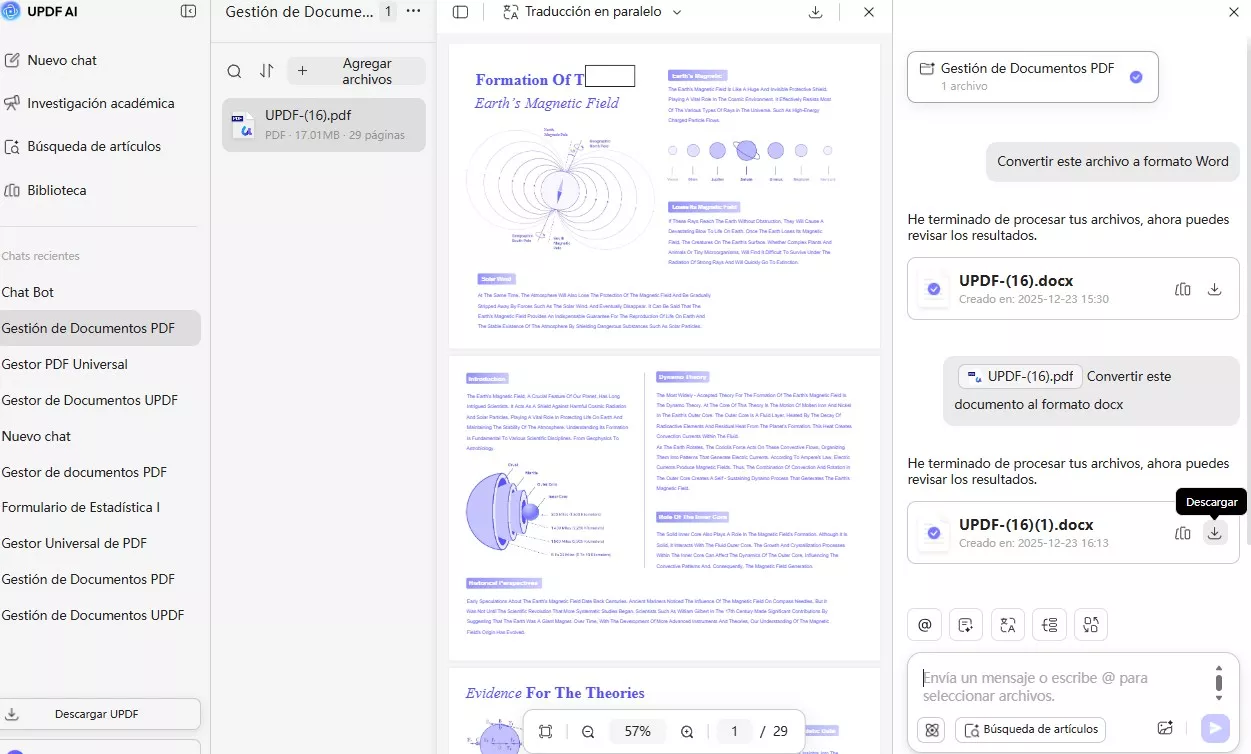Screen dimensions: 1251x754
Task: Click the translate icon above message box
Action: (1008, 625)
